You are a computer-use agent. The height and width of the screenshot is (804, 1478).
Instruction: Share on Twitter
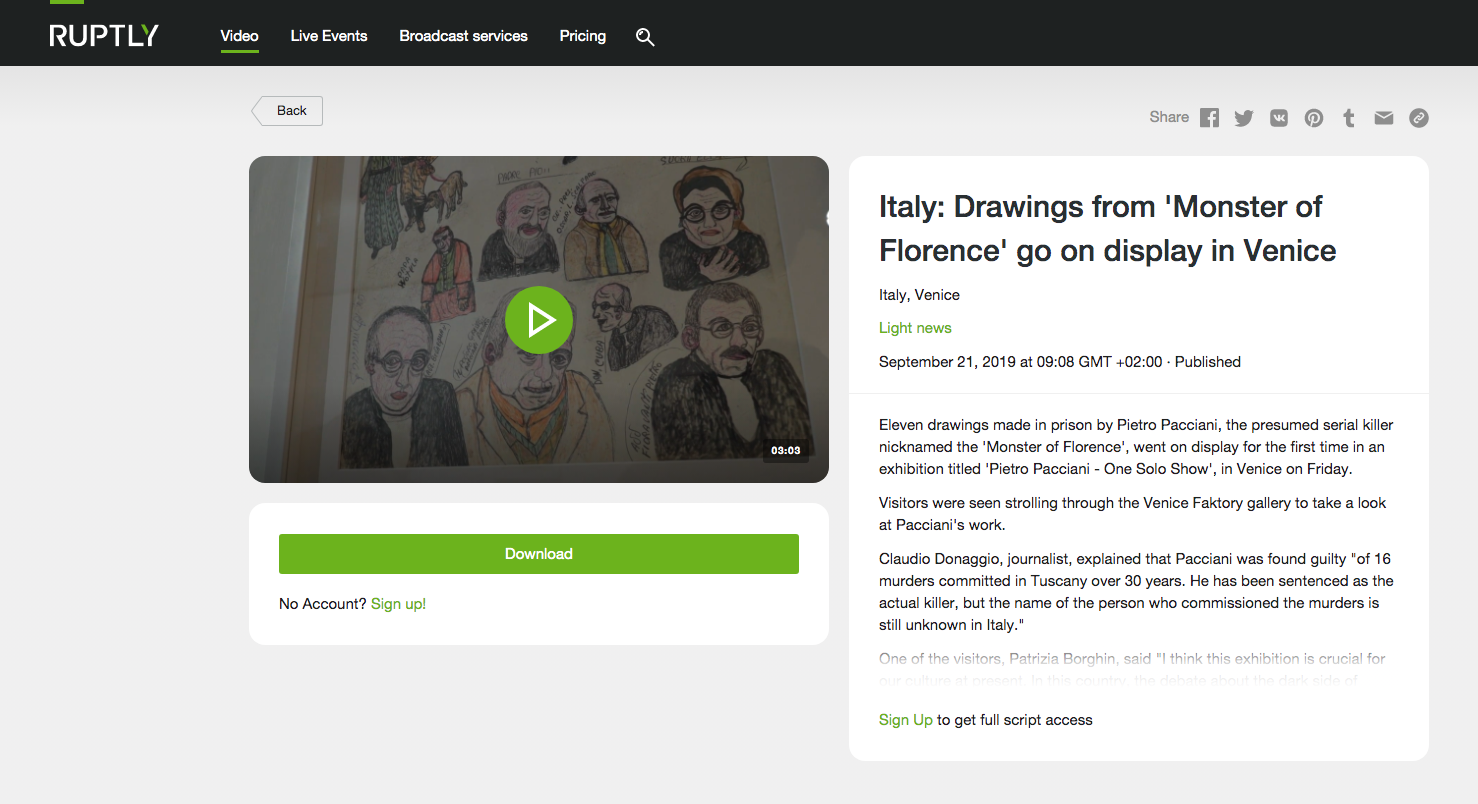(x=1244, y=118)
